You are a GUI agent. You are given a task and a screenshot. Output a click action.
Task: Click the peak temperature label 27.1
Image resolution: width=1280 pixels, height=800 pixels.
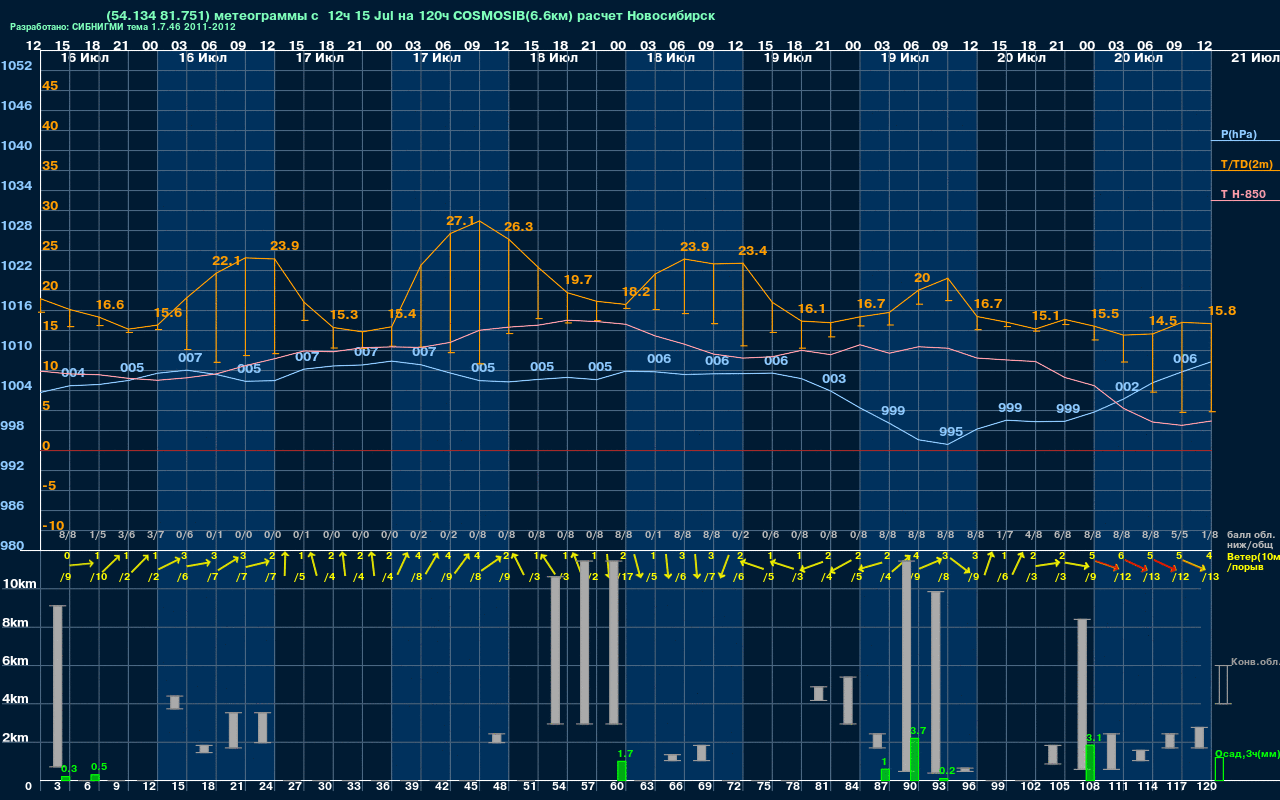[x=460, y=220]
